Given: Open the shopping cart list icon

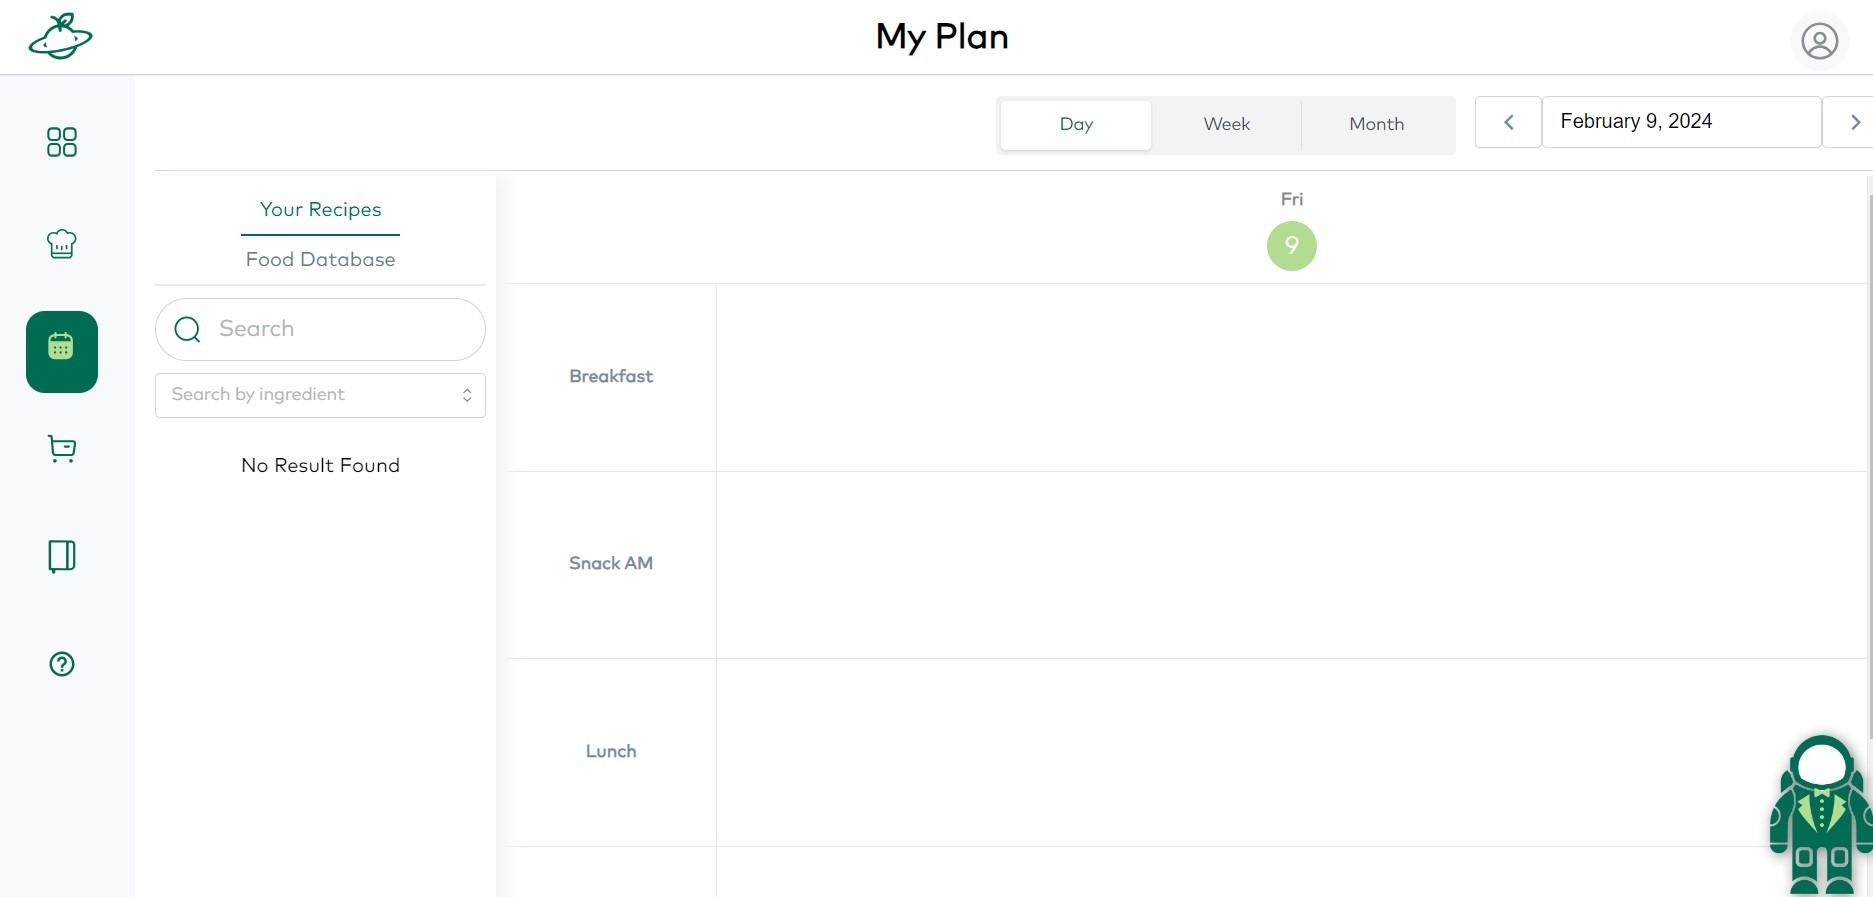Looking at the screenshot, I should click(x=61, y=449).
